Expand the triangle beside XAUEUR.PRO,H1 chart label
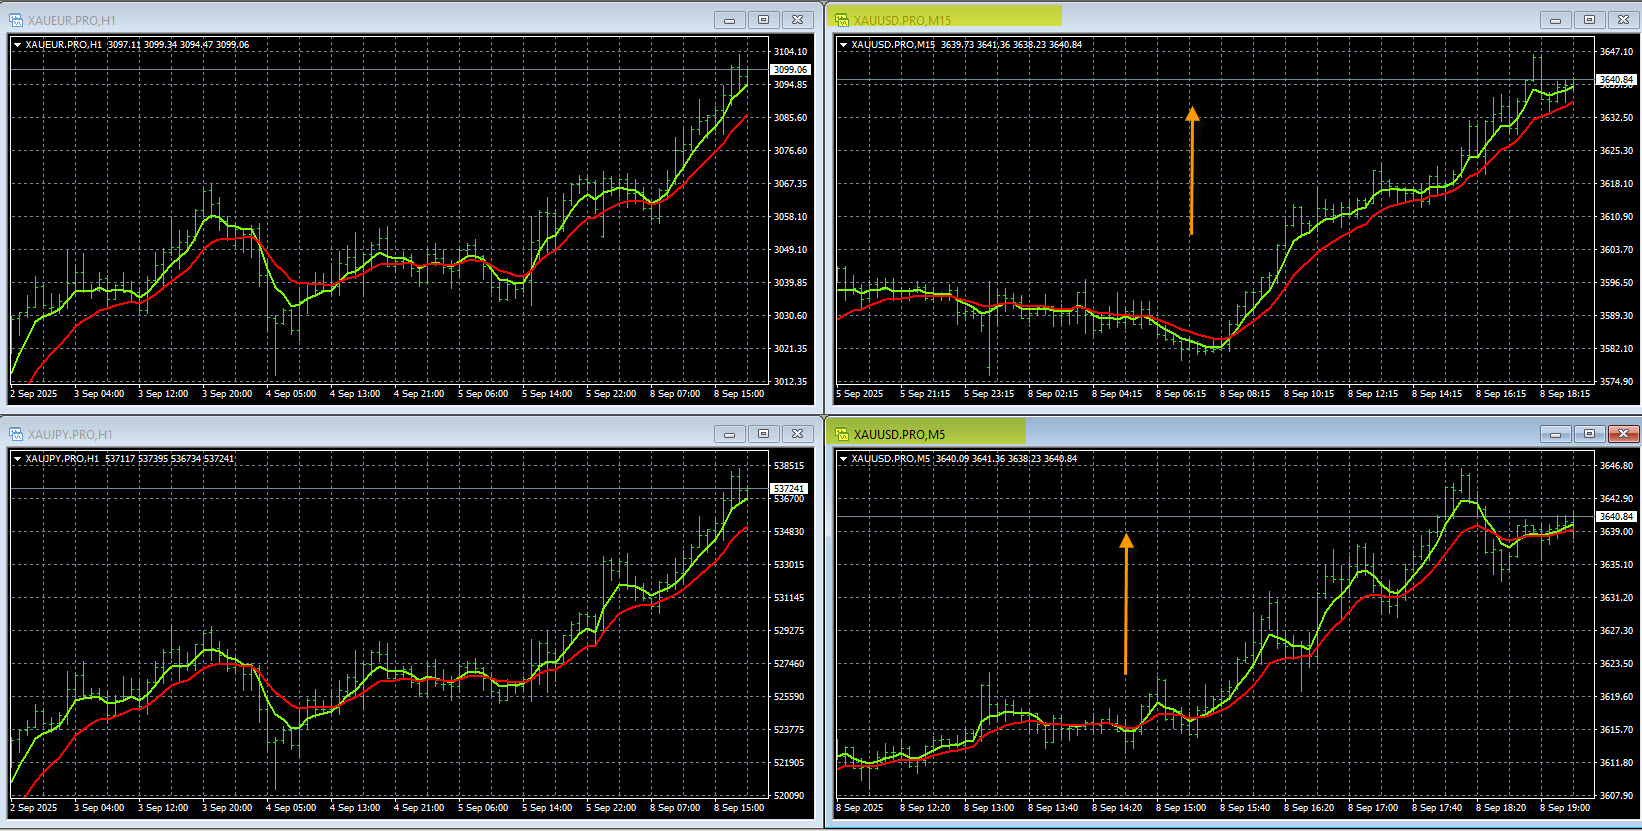1642x831 pixels. 18,45
